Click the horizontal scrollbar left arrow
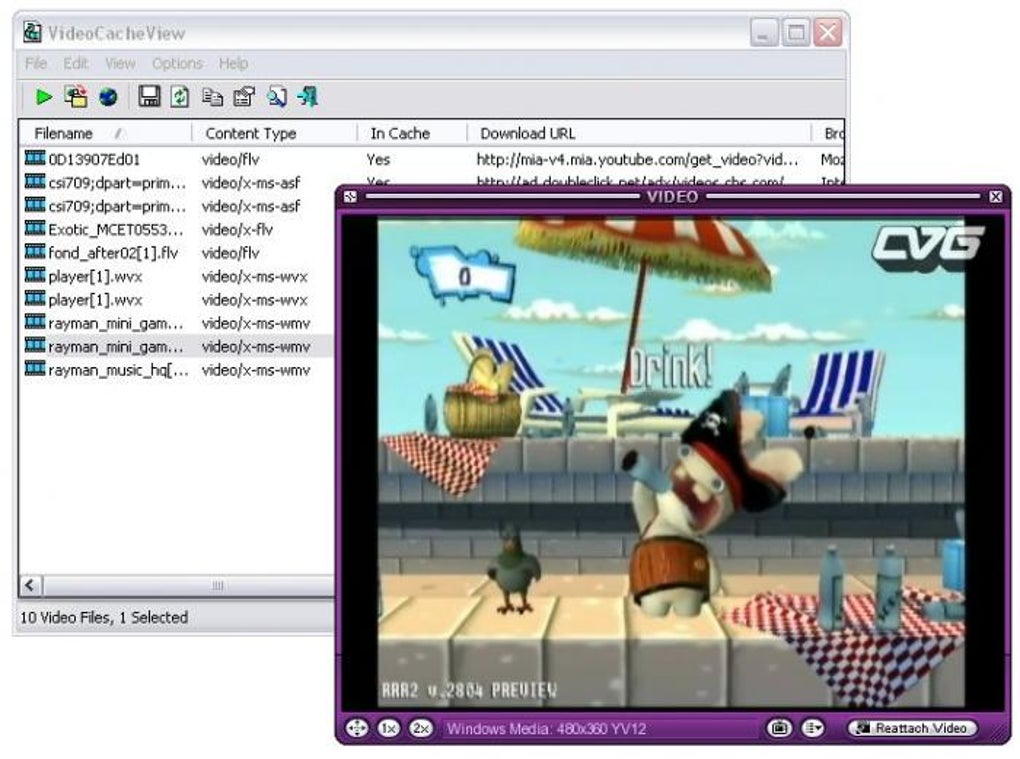Image resolution: width=1020 pixels, height=759 pixels. (30, 585)
